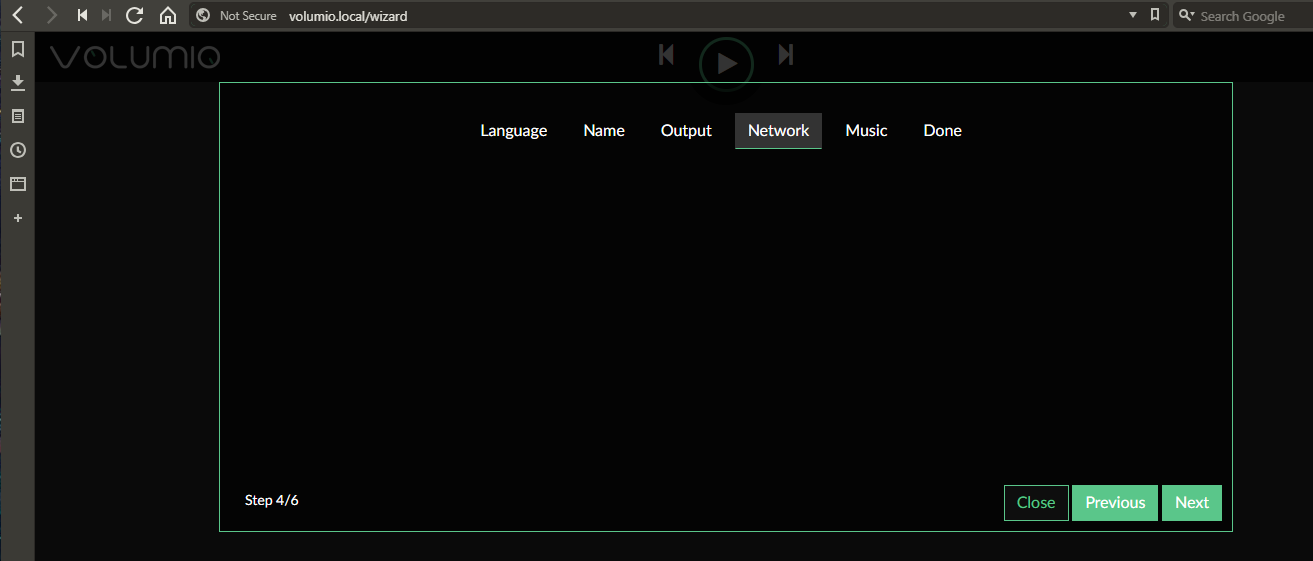Click the "Not Secure" label
The image size is (1313, 561).
pos(248,16)
